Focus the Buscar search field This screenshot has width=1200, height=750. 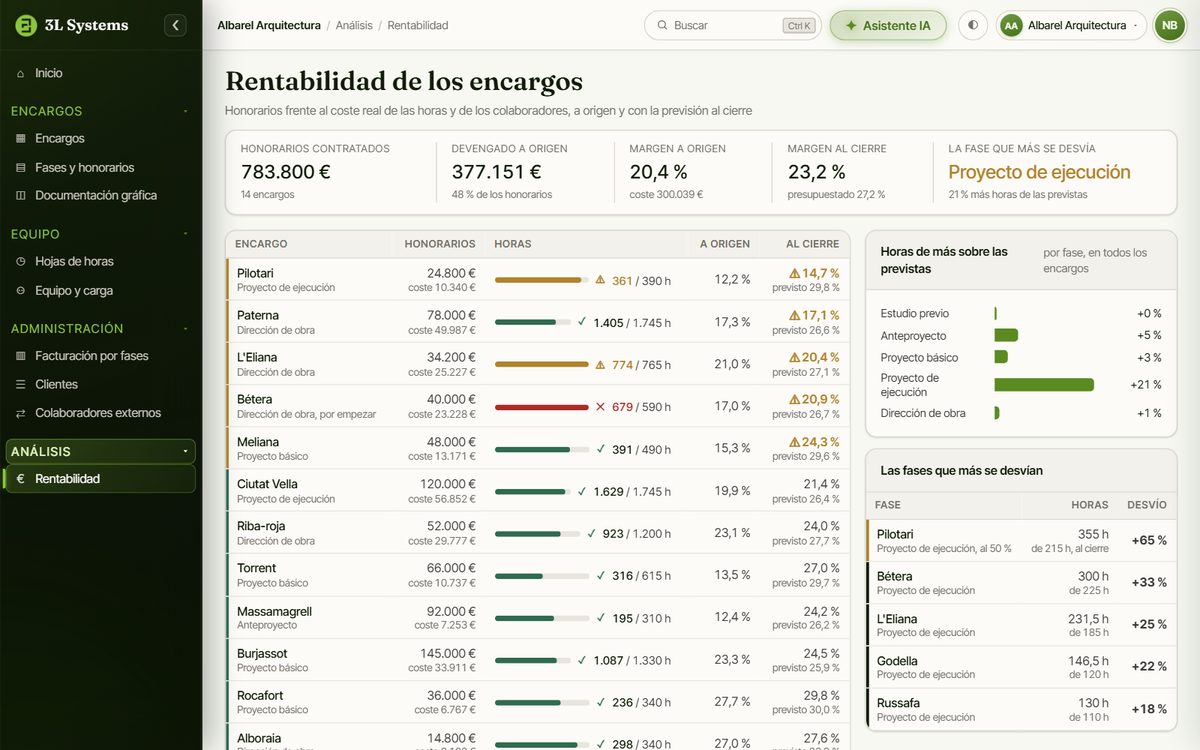(x=731, y=26)
